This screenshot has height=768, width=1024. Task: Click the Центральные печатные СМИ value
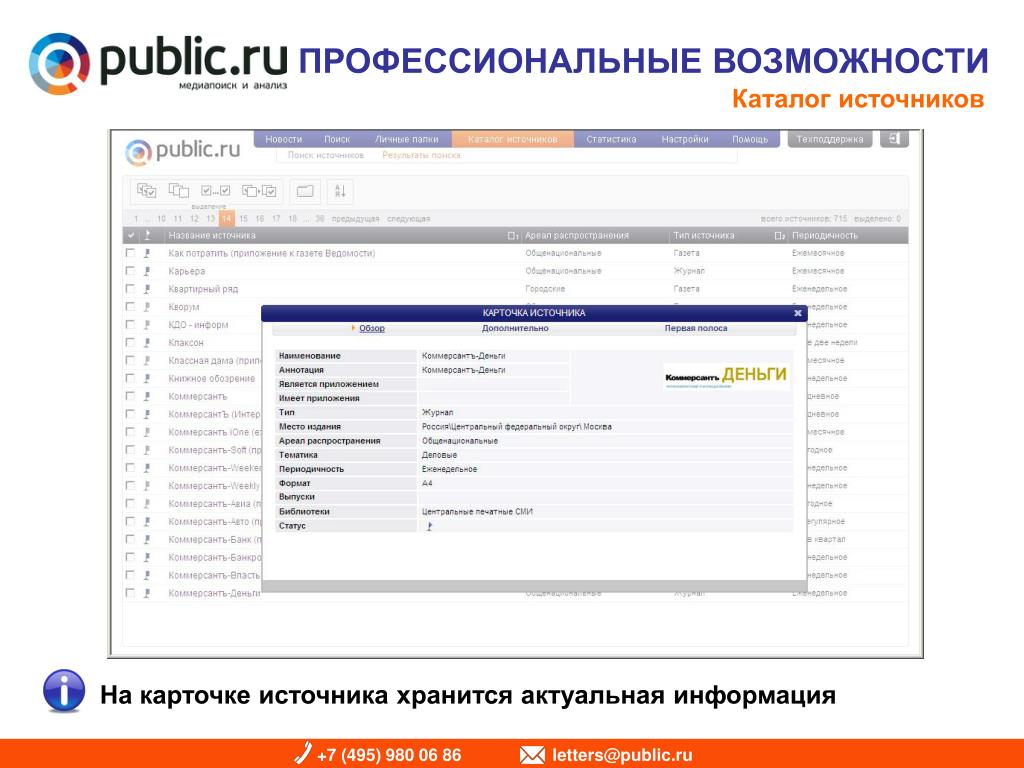pos(477,512)
